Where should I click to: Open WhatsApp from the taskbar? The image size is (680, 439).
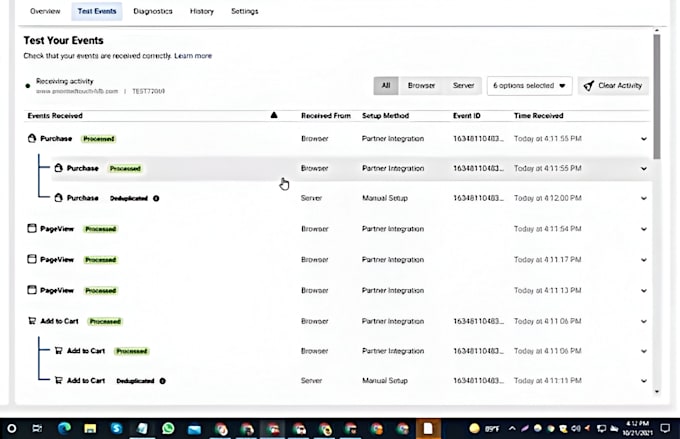click(168, 429)
